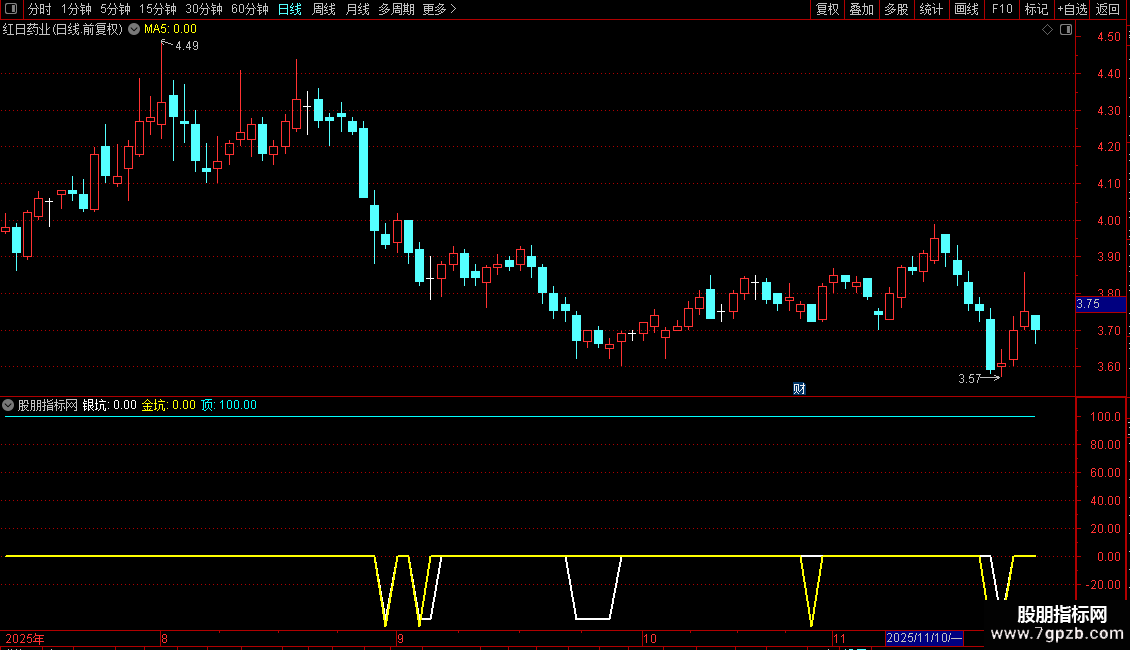
Task: Click the month 10 time axis marker
Action: (x=650, y=639)
